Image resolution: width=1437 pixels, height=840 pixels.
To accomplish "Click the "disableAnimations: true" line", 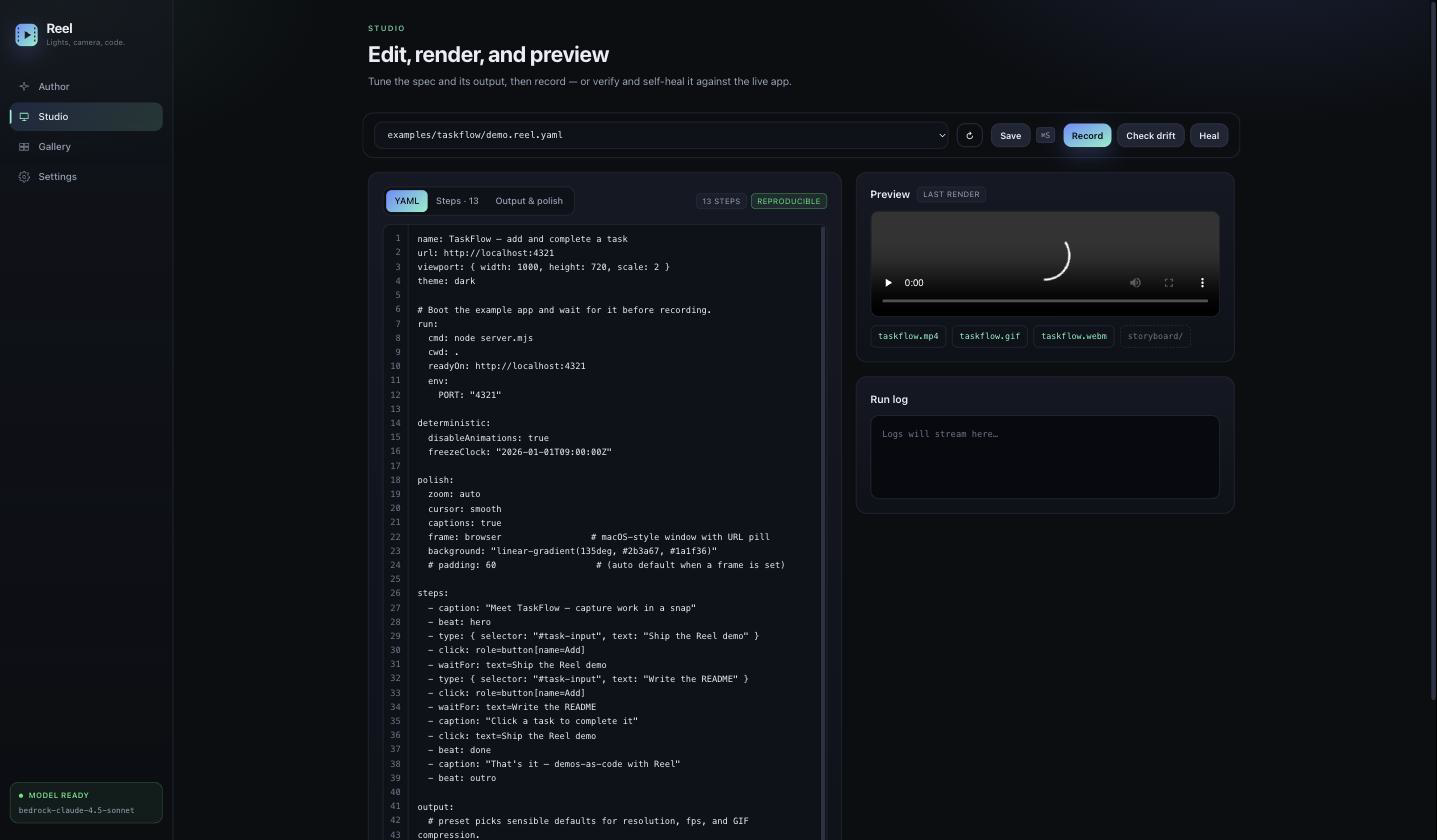I will click(489, 438).
